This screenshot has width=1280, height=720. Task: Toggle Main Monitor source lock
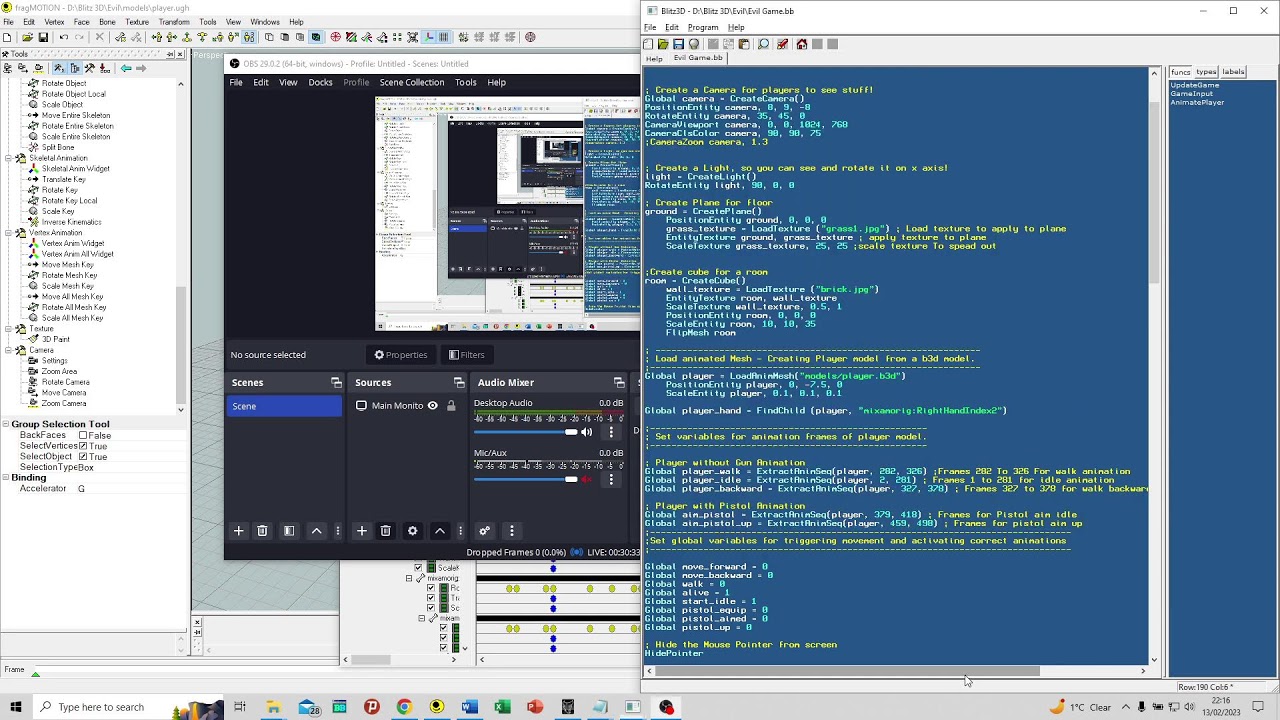(451, 406)
